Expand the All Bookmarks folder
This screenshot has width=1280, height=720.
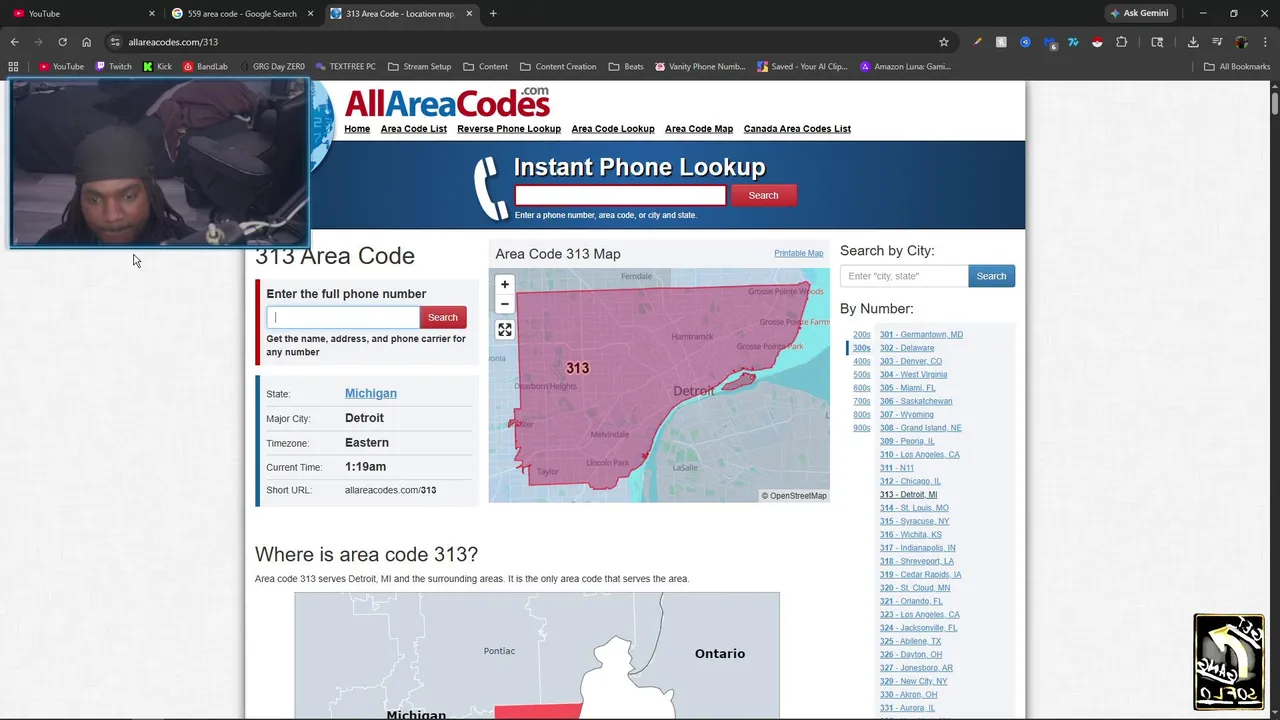(x=1237, y=67)
